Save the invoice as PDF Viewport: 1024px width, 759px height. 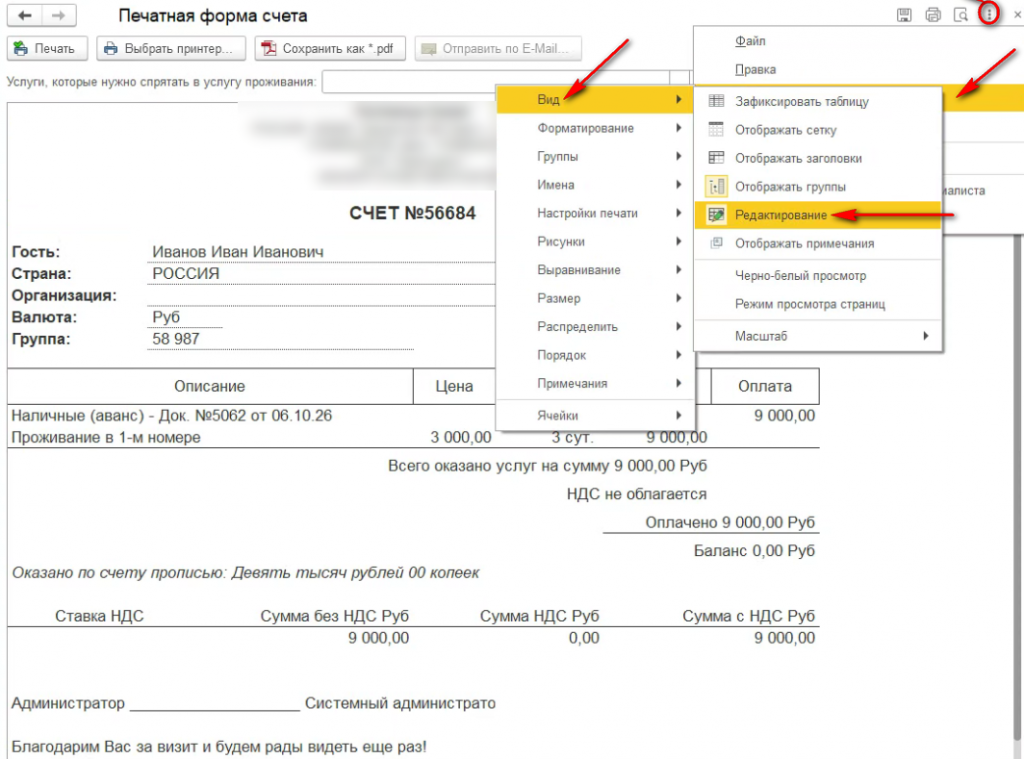coord(330,48)
